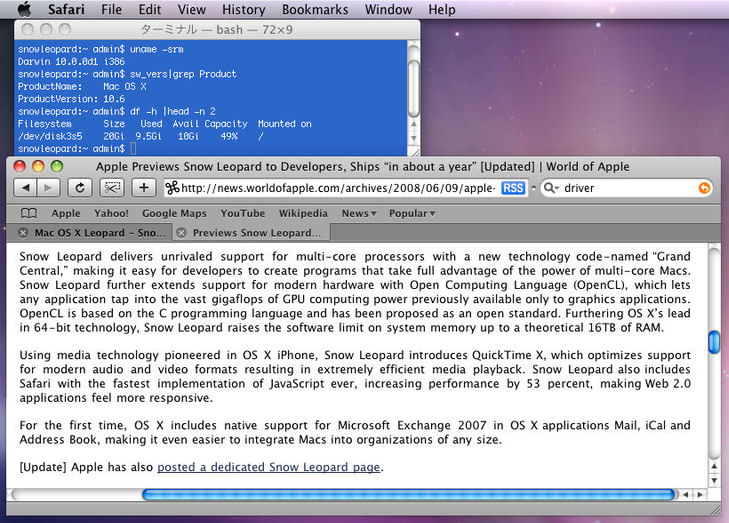Click the Terminal scroll up arrow
Screen dimensions: 729x523
pyautogui.click(x=413, y=125)
